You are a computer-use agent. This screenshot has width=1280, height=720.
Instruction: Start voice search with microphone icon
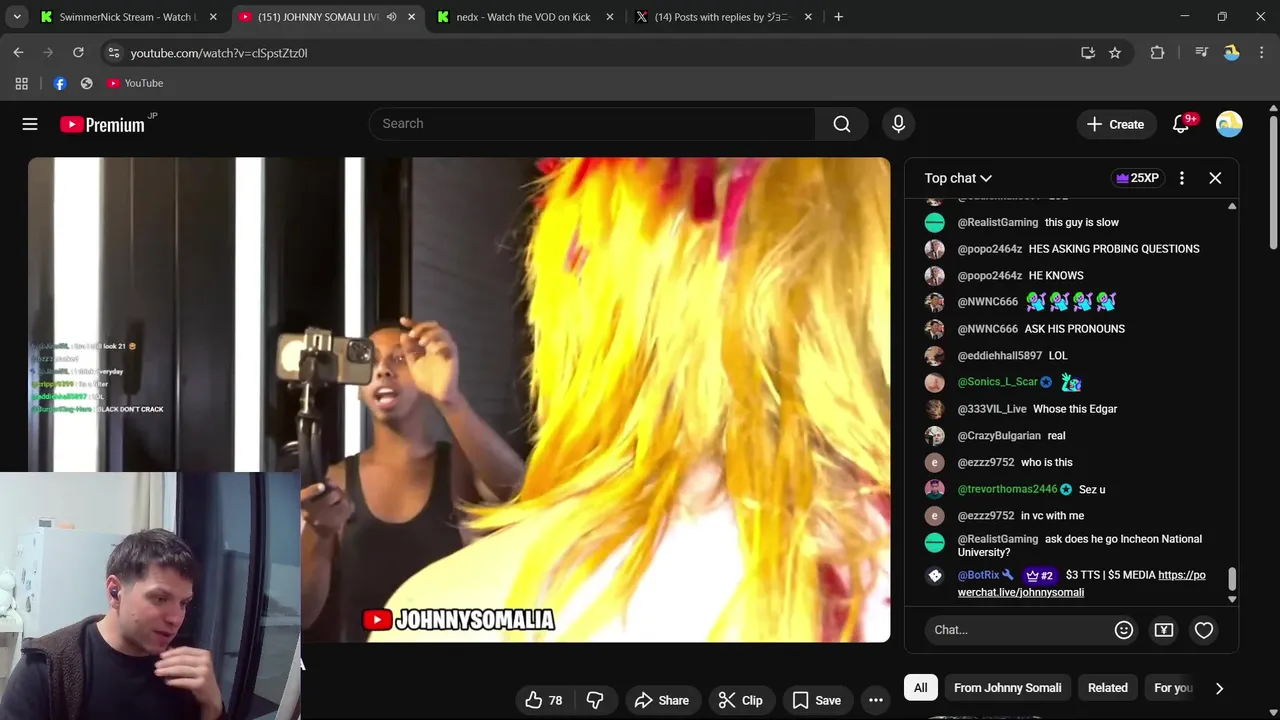point(898,124)
